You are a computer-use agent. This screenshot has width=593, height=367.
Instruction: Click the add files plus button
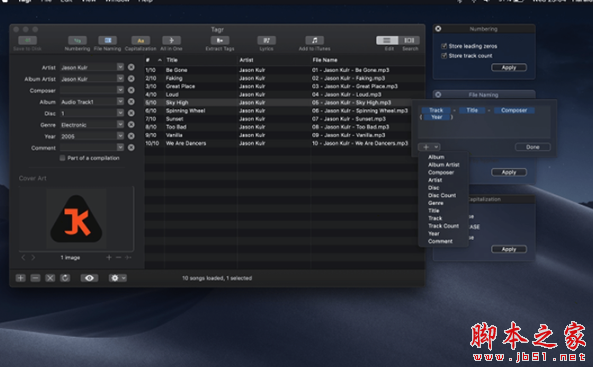(x=20, y=278)
